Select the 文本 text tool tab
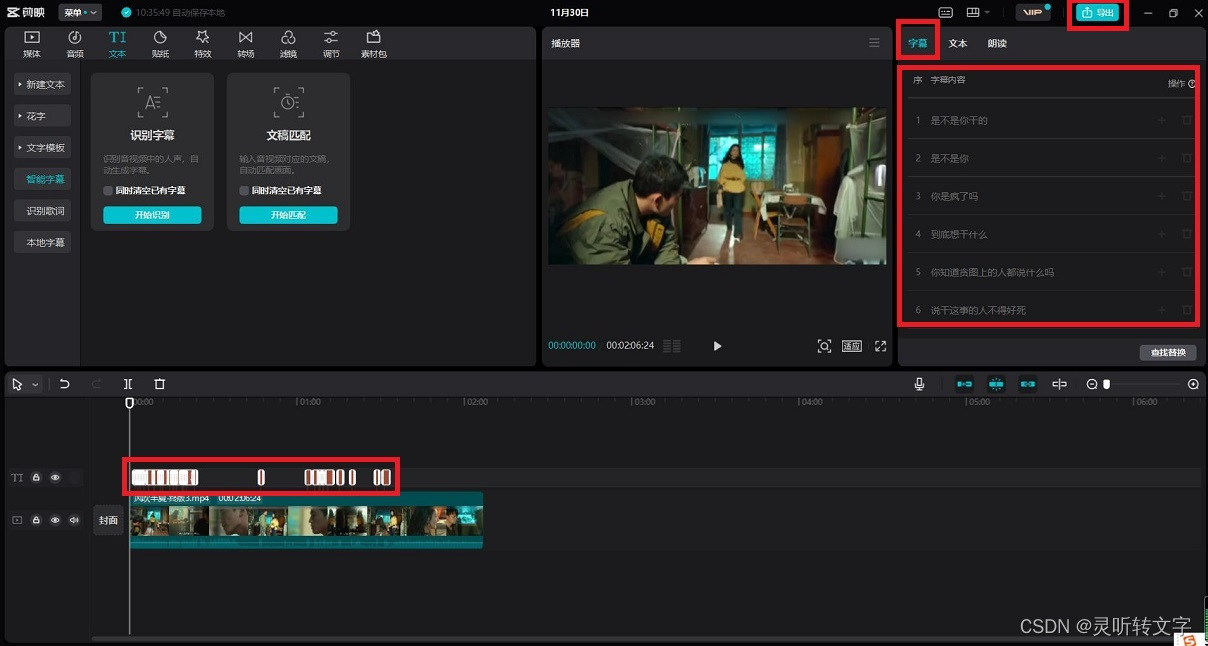This screenshot has height=646, width=1208. tap(117, 44)
